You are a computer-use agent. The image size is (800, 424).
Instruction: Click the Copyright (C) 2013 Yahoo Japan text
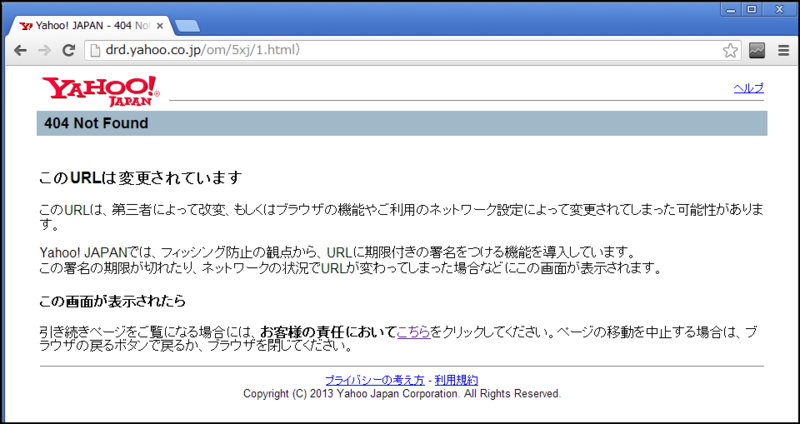pos(402,394)
